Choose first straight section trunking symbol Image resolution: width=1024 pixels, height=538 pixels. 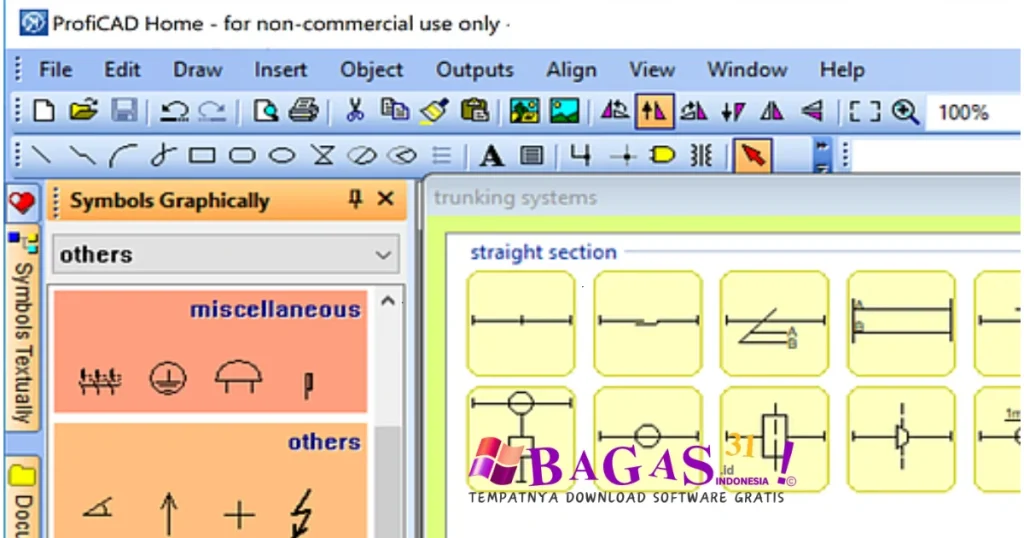[521, 323]
